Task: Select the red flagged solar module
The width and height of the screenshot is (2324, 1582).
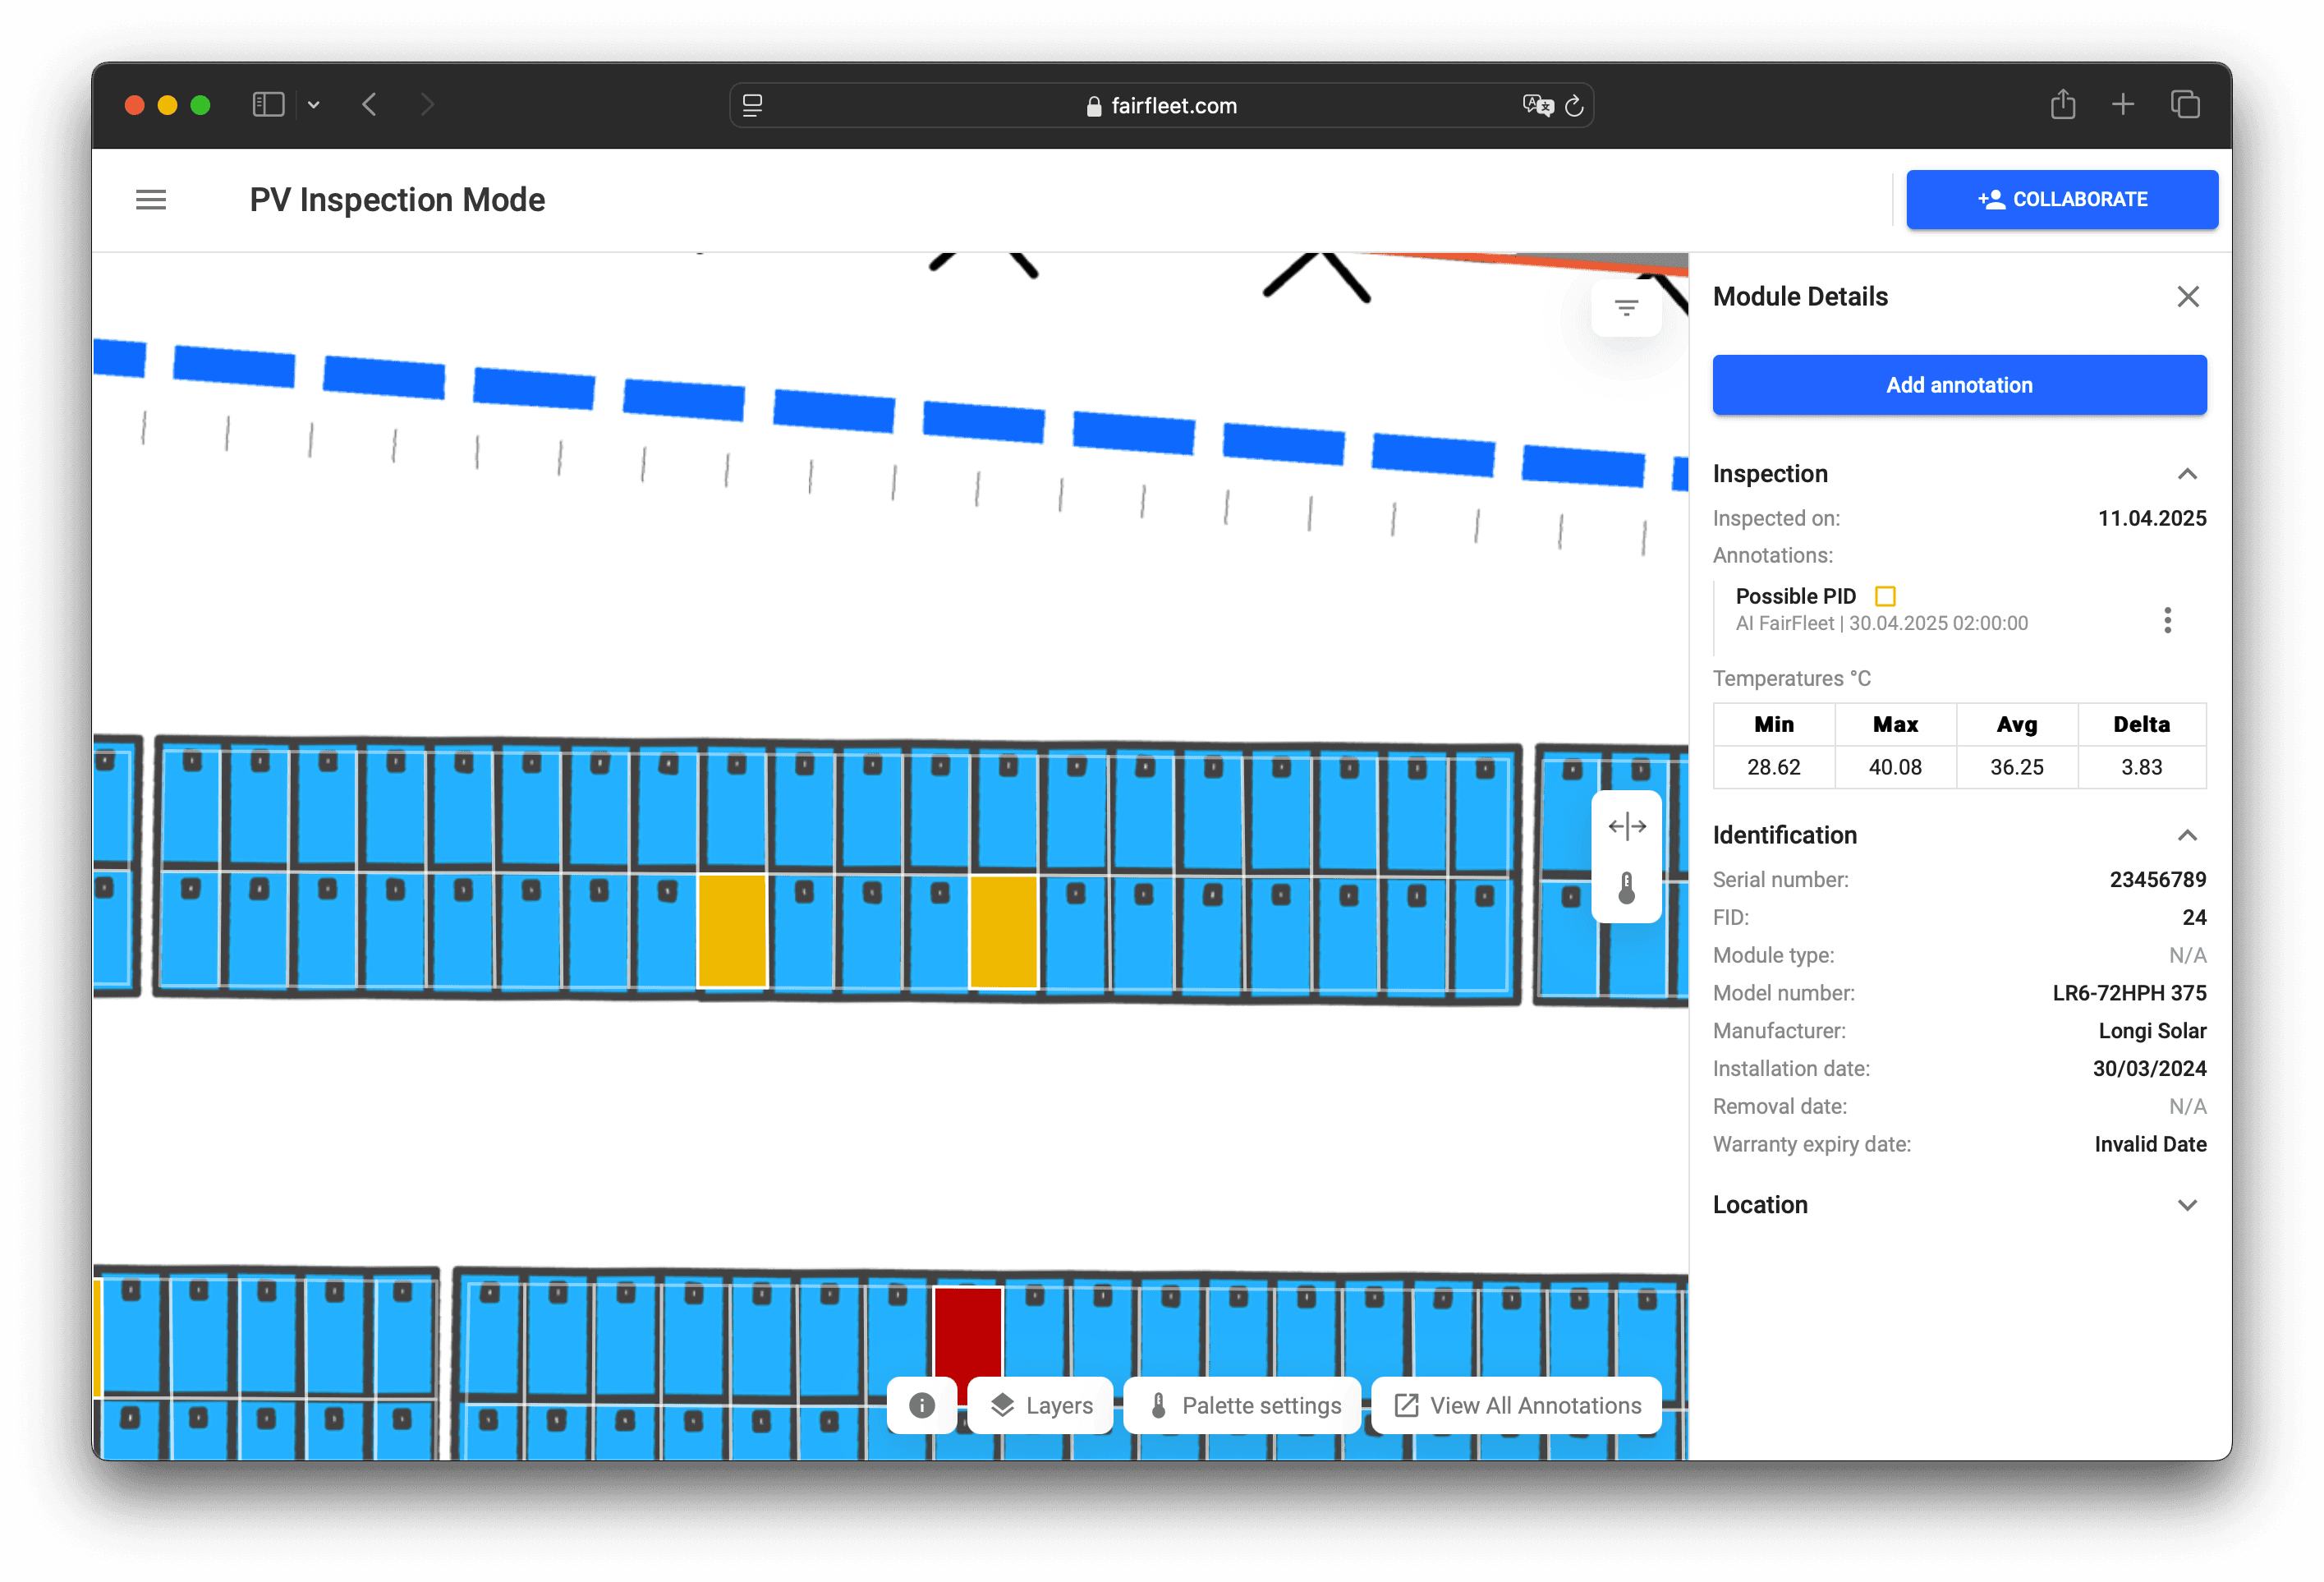Action: [x=967, y=1330]
